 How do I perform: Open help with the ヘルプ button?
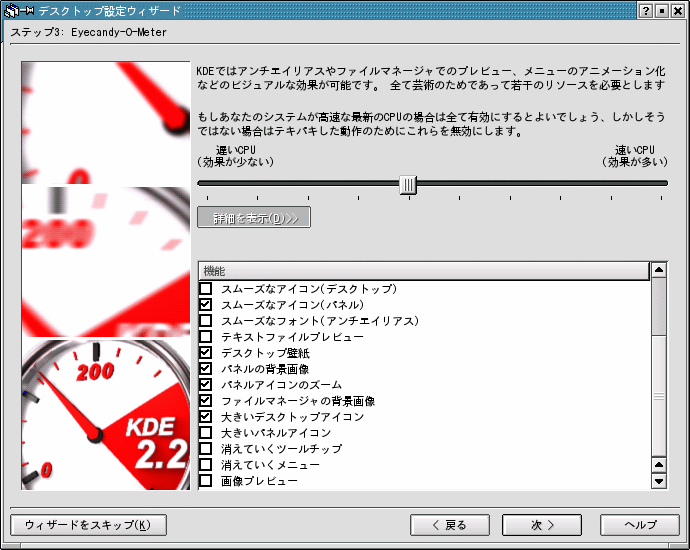(640, 525)
